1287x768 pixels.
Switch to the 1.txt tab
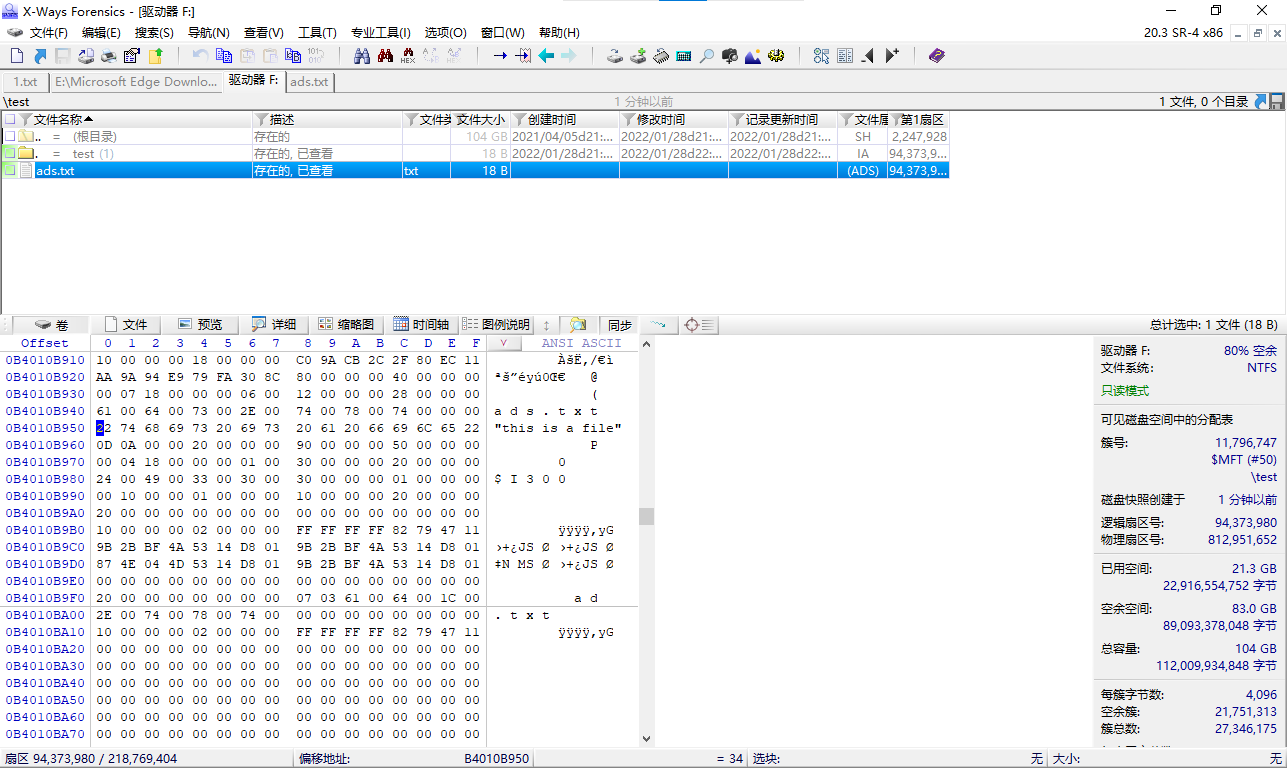(x=25, y=82)
